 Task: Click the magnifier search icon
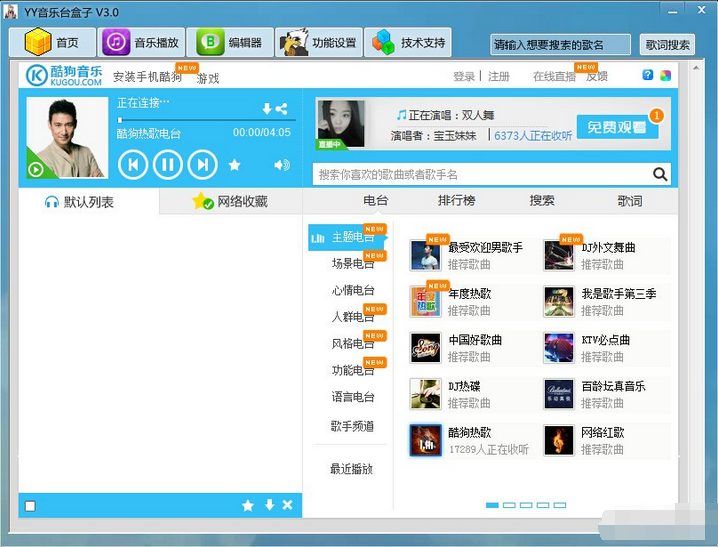tap(660, 174)
